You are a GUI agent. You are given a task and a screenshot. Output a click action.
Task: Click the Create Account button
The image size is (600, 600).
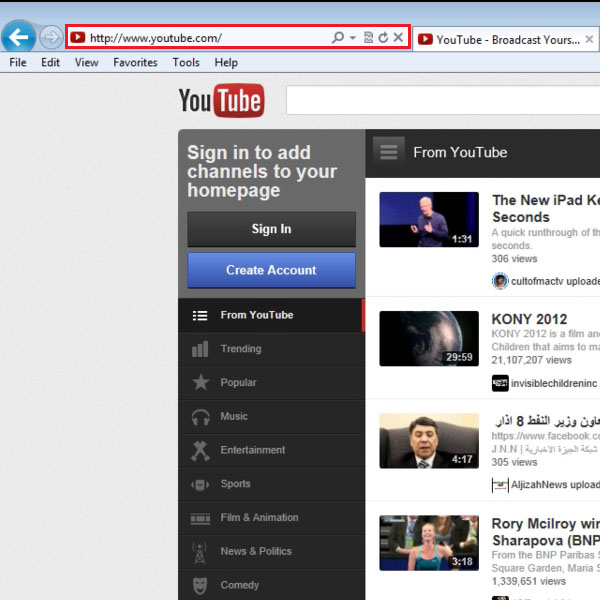271,270
